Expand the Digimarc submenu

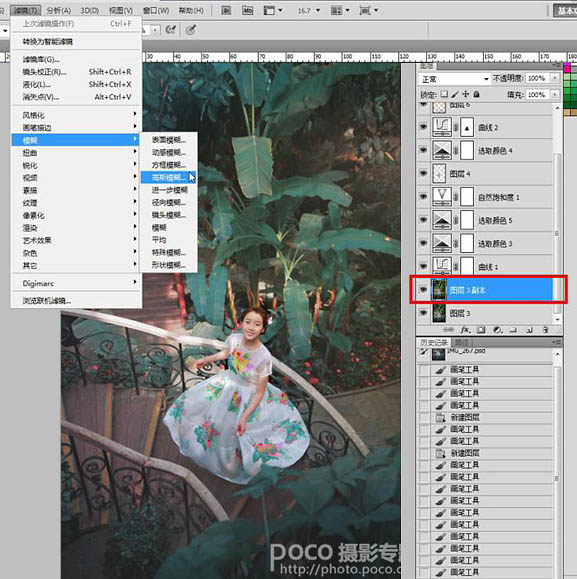tap(76, 283)
